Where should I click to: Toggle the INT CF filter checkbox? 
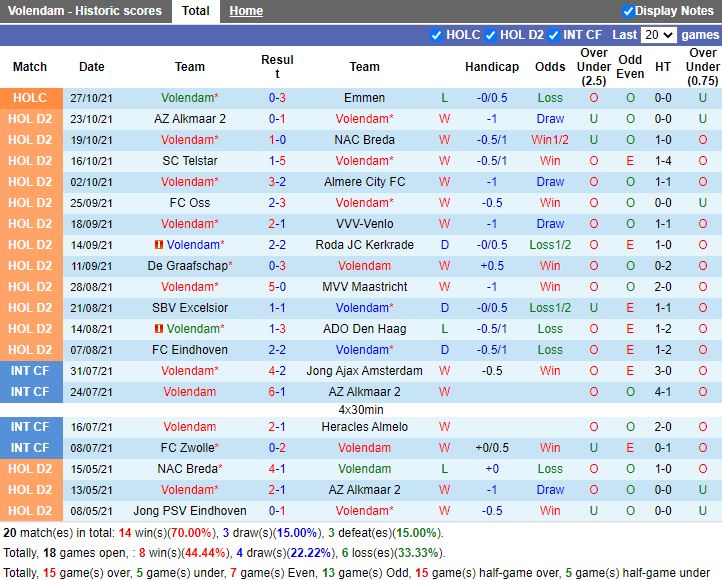(x=554, y=35)
